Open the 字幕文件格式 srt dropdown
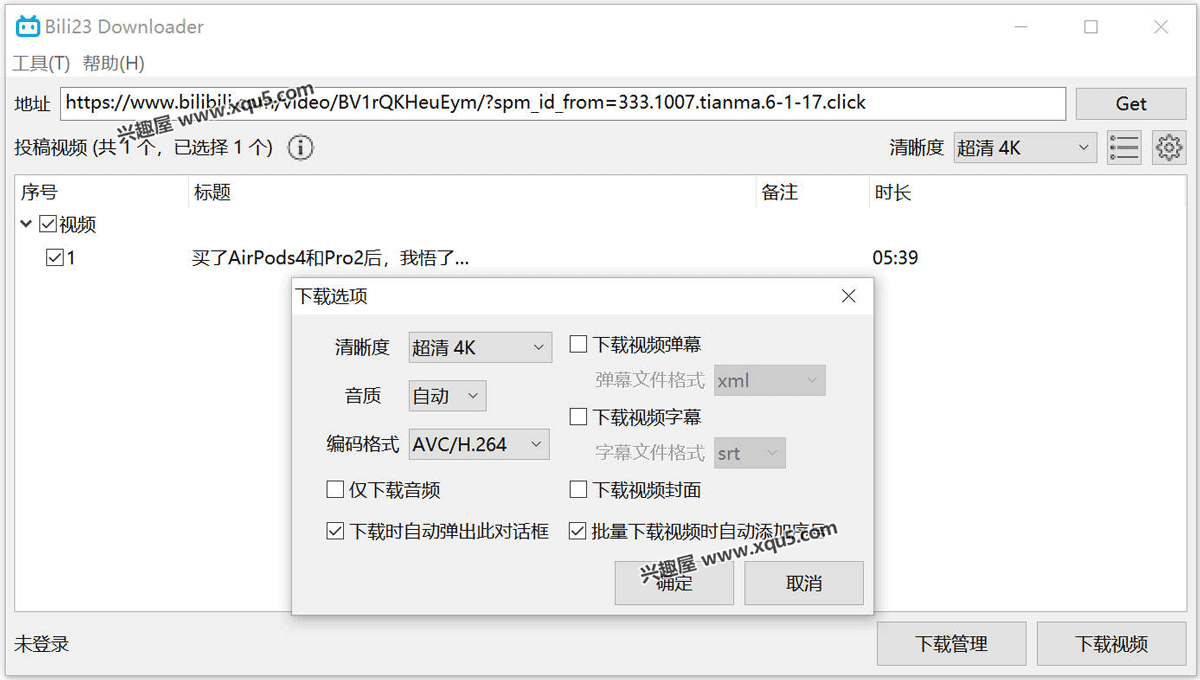 pyautogui.click(x=750, y=453)
